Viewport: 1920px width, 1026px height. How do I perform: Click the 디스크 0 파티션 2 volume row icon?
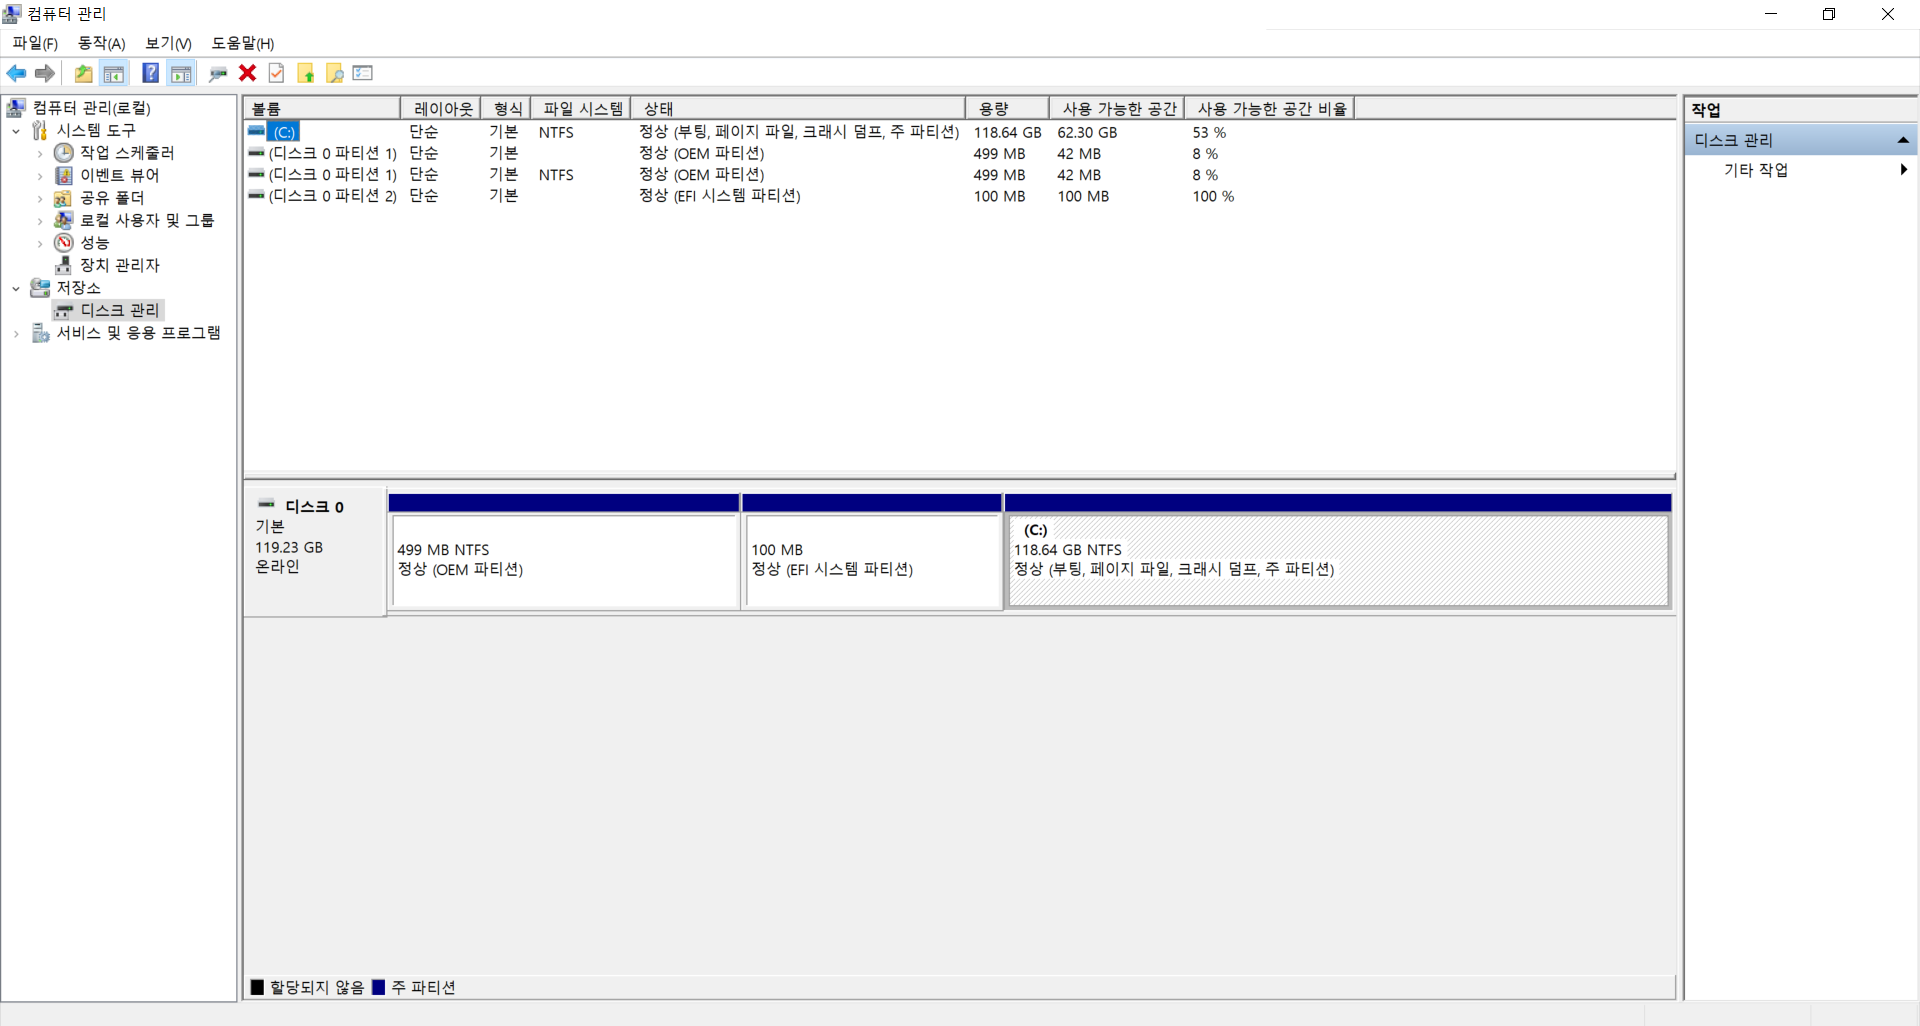[x=256, y=195]
